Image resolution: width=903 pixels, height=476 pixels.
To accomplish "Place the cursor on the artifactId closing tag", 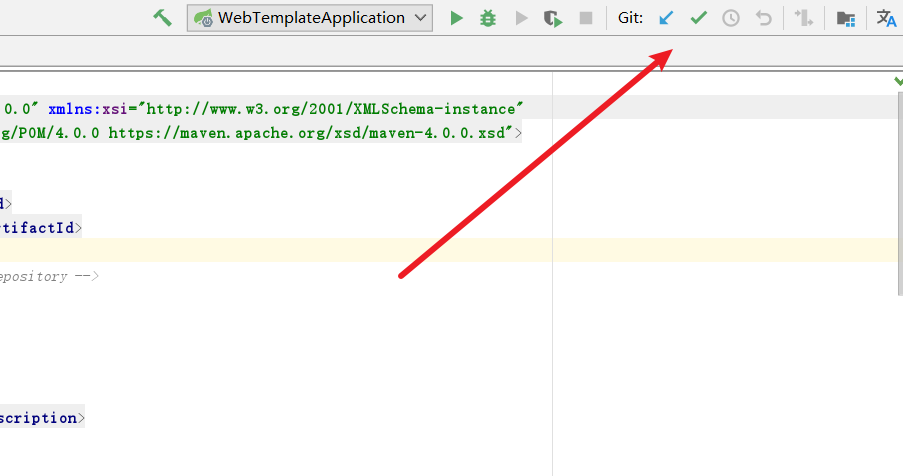I will [x=40, y=227].
